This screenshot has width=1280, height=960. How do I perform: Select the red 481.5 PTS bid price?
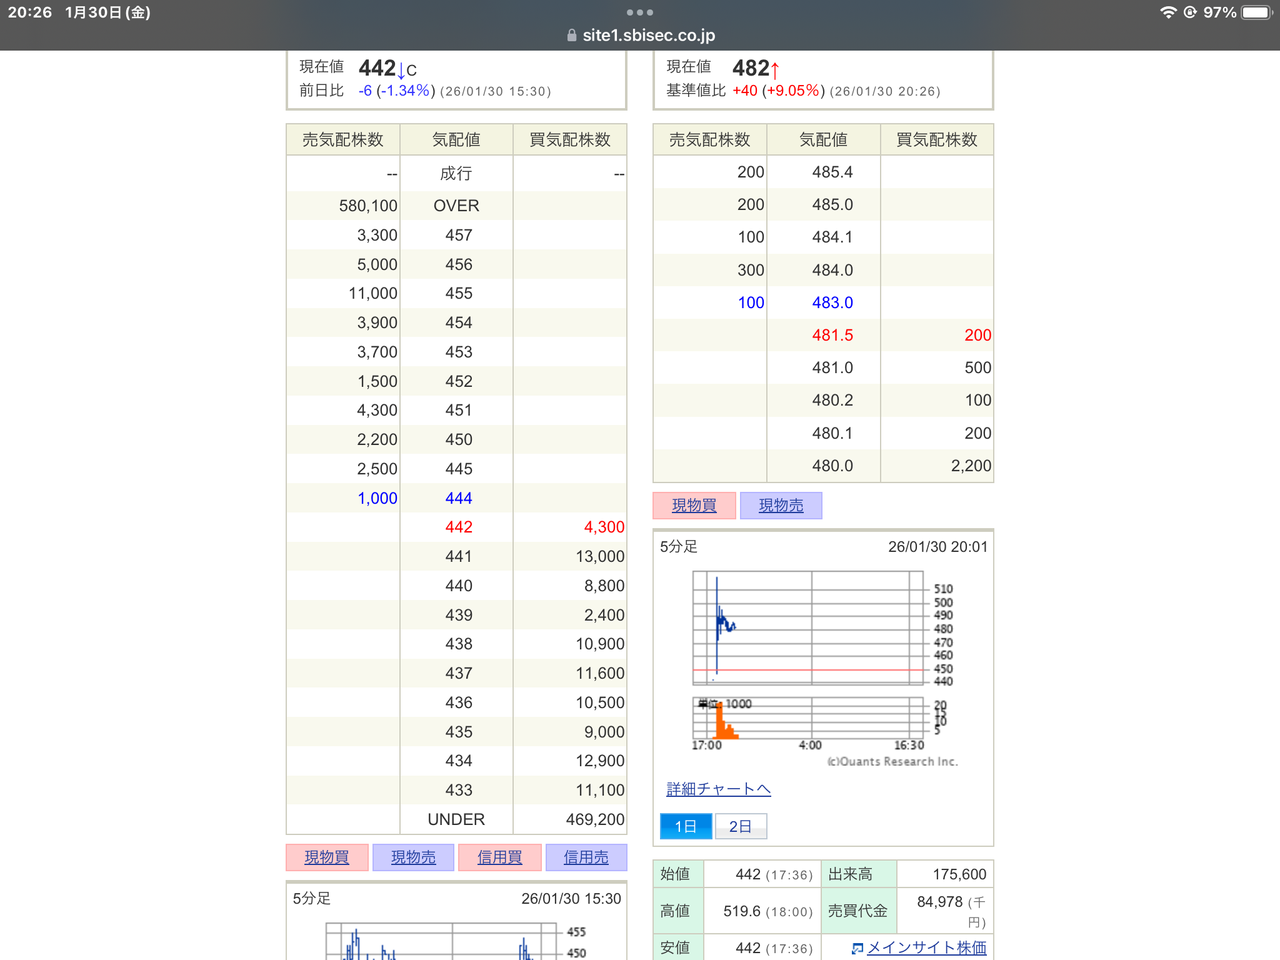pyautogui.click(x=832, y=335)
